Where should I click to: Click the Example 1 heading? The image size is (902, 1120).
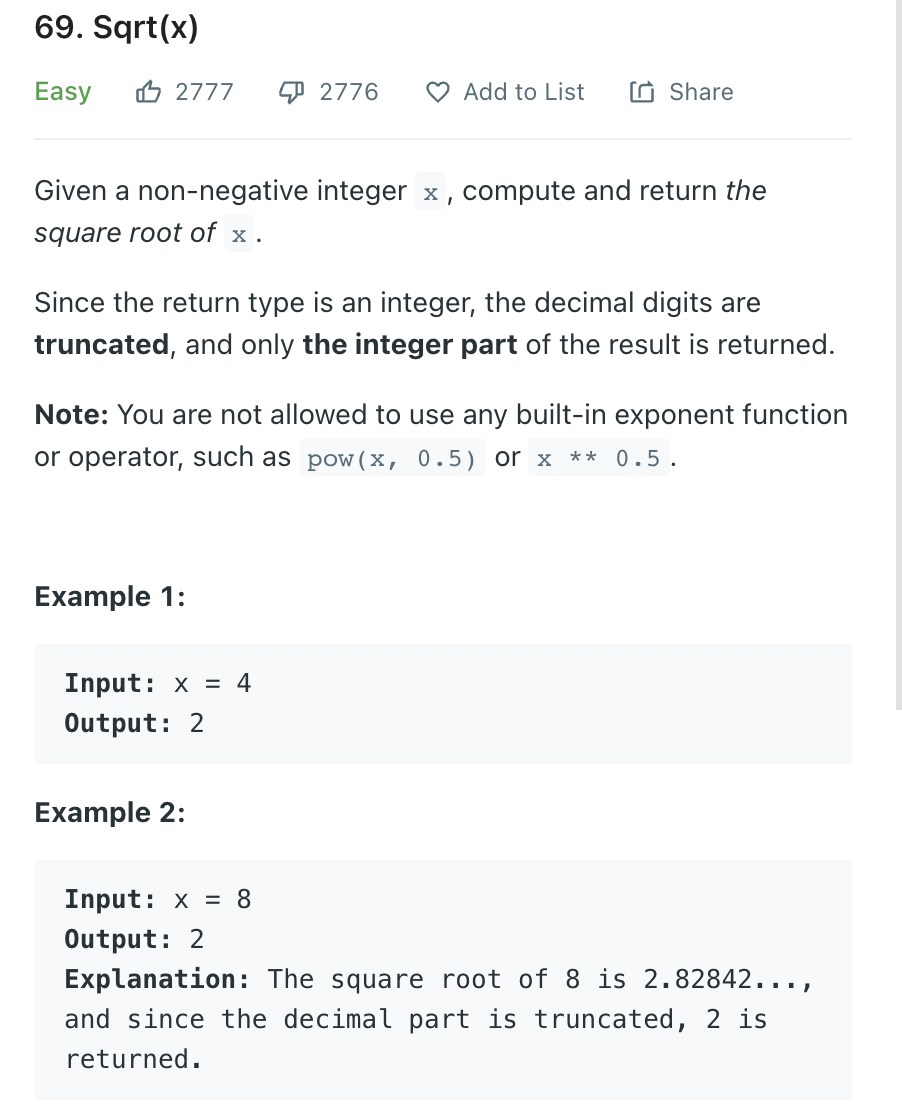coord(110,596)
